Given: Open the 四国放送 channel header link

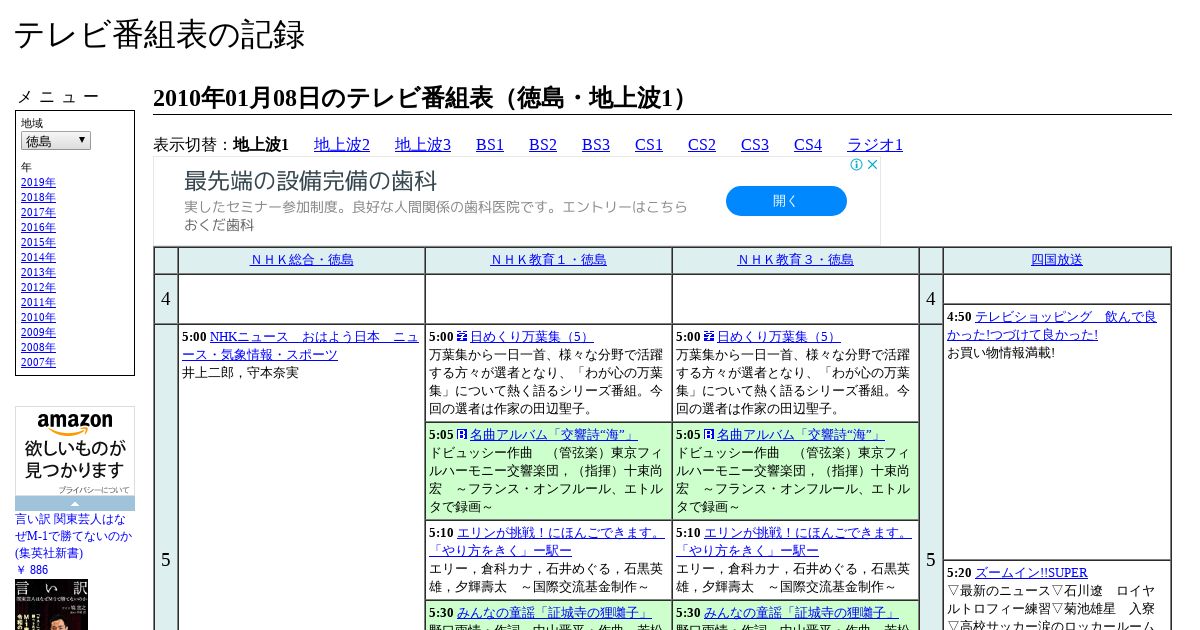Looking at the screenshot, I should pos(1057,260).
